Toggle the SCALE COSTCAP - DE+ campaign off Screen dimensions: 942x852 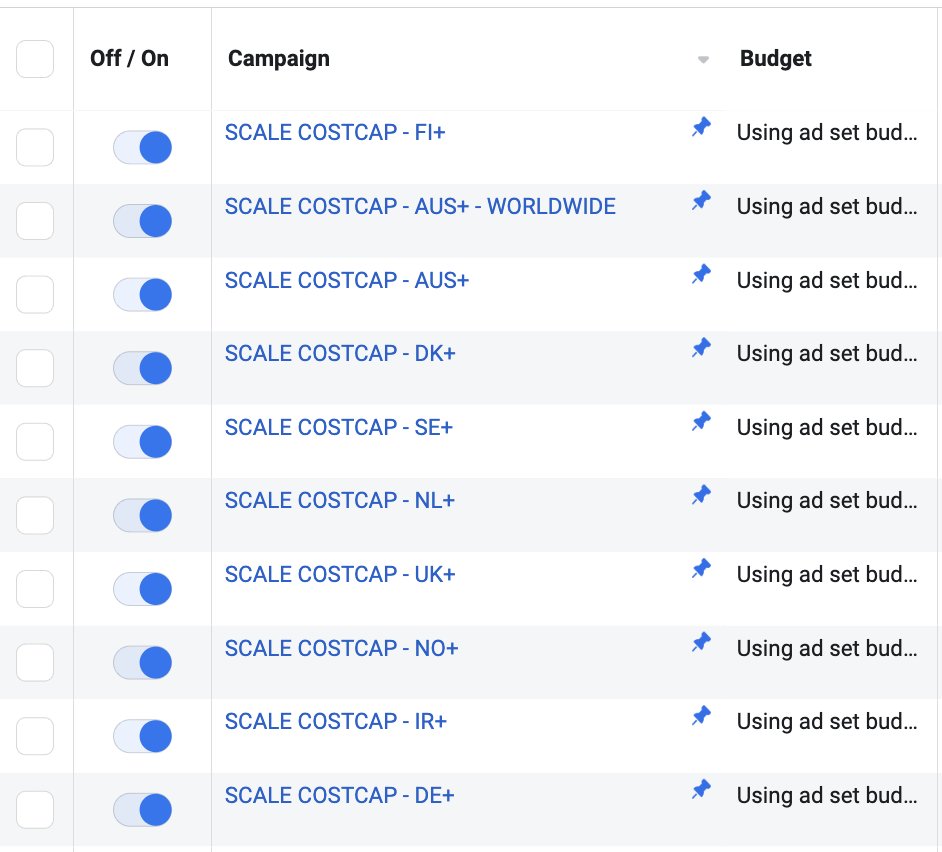142,809
